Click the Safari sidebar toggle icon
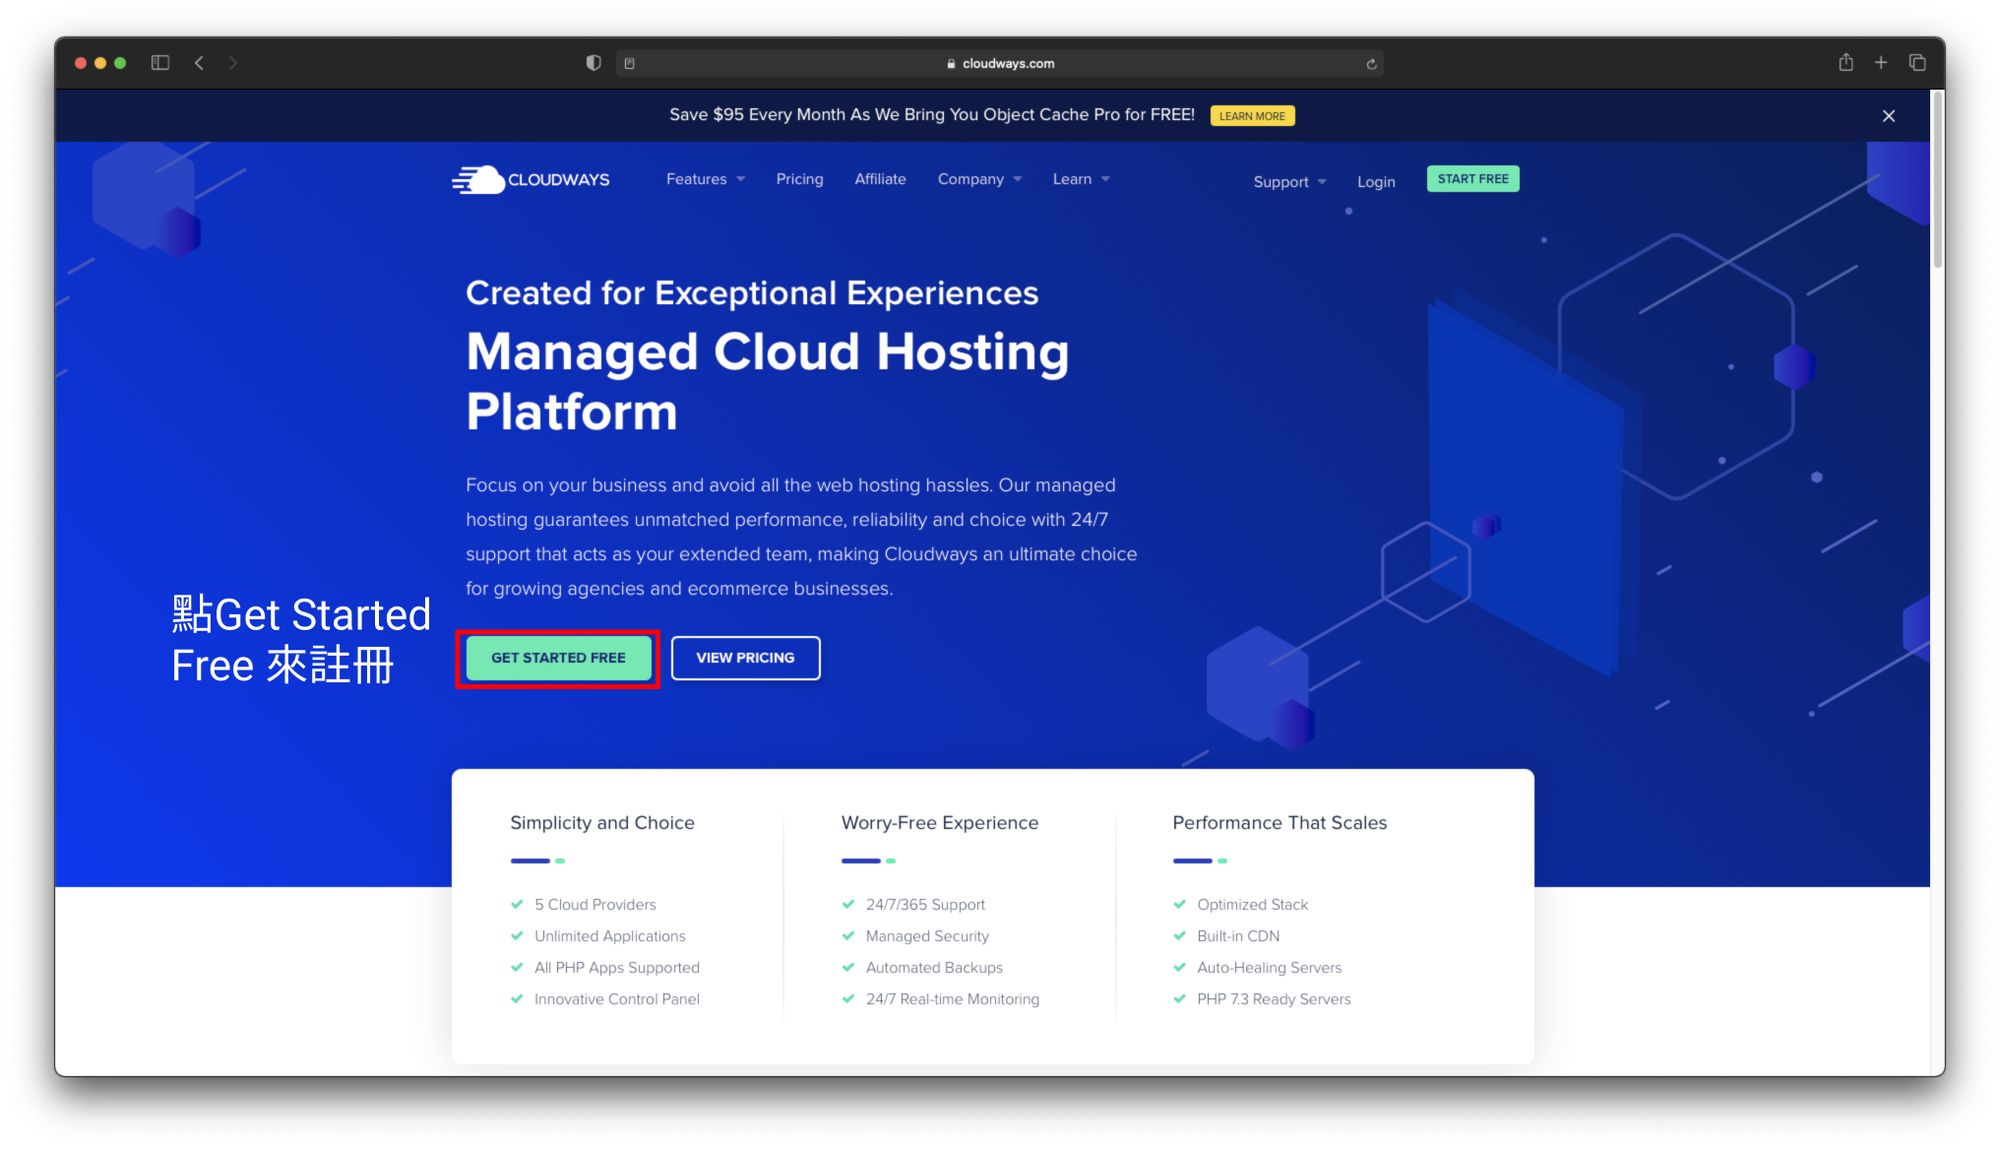This screenshot has height=1149, width=2000. click(x=160, y=63)
